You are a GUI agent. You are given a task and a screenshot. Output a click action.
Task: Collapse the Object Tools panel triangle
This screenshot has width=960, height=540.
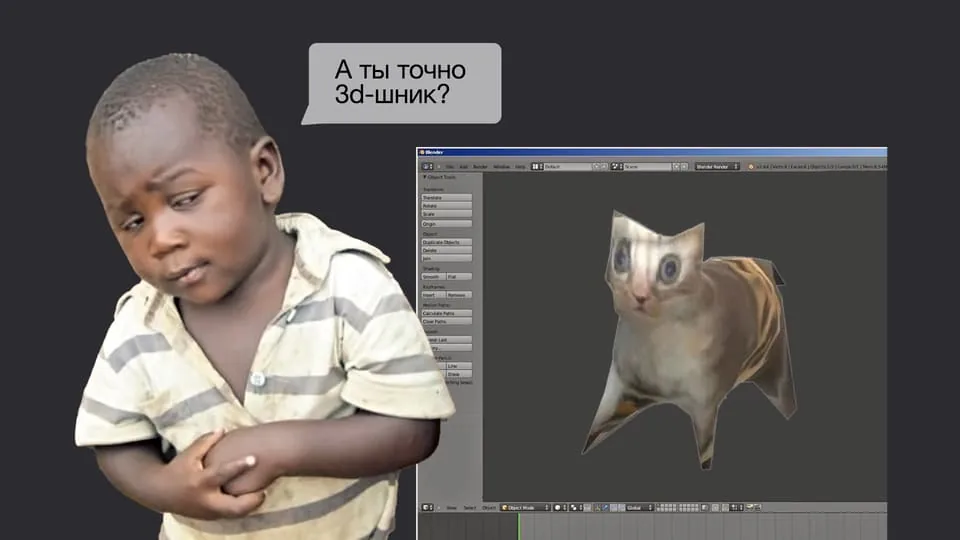[424, 177]
